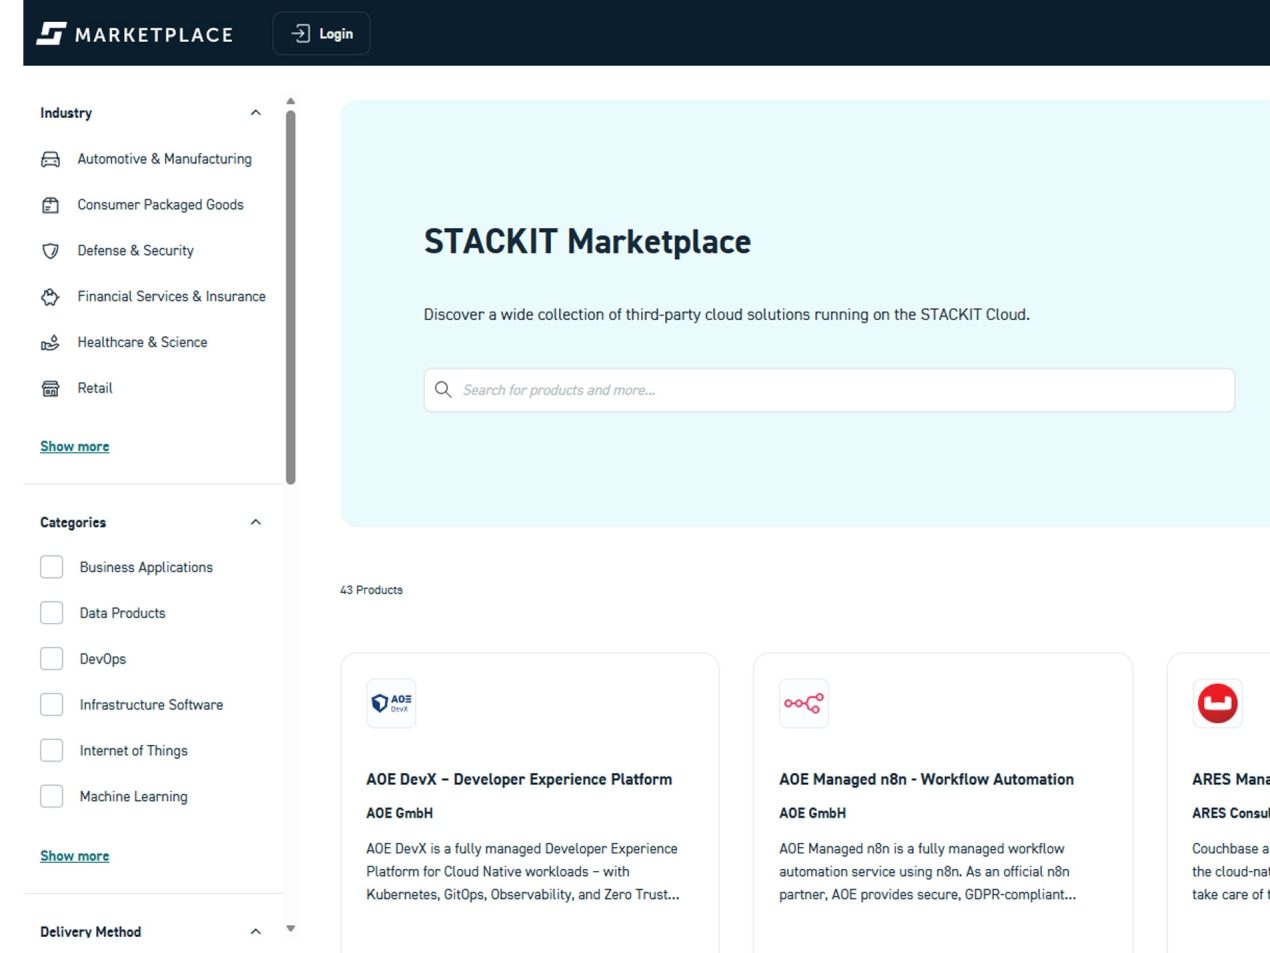Click the ARES product logo
Image resolution: width=1270 pixels, height=953 pixels.
pos(1217,703)
